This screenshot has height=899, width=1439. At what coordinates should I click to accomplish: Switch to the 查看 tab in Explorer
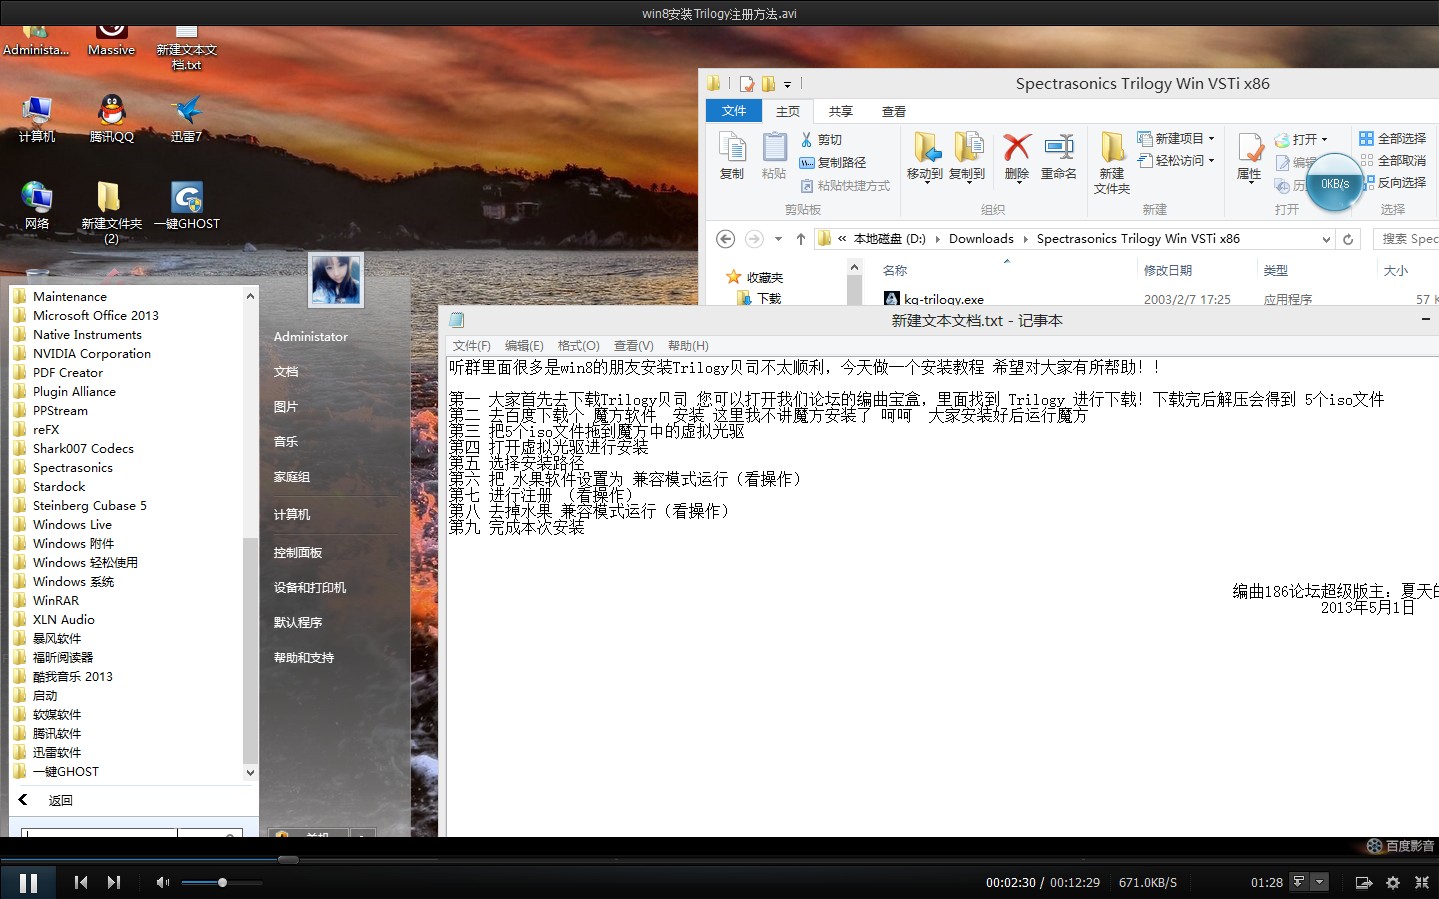tap(894, 111)
